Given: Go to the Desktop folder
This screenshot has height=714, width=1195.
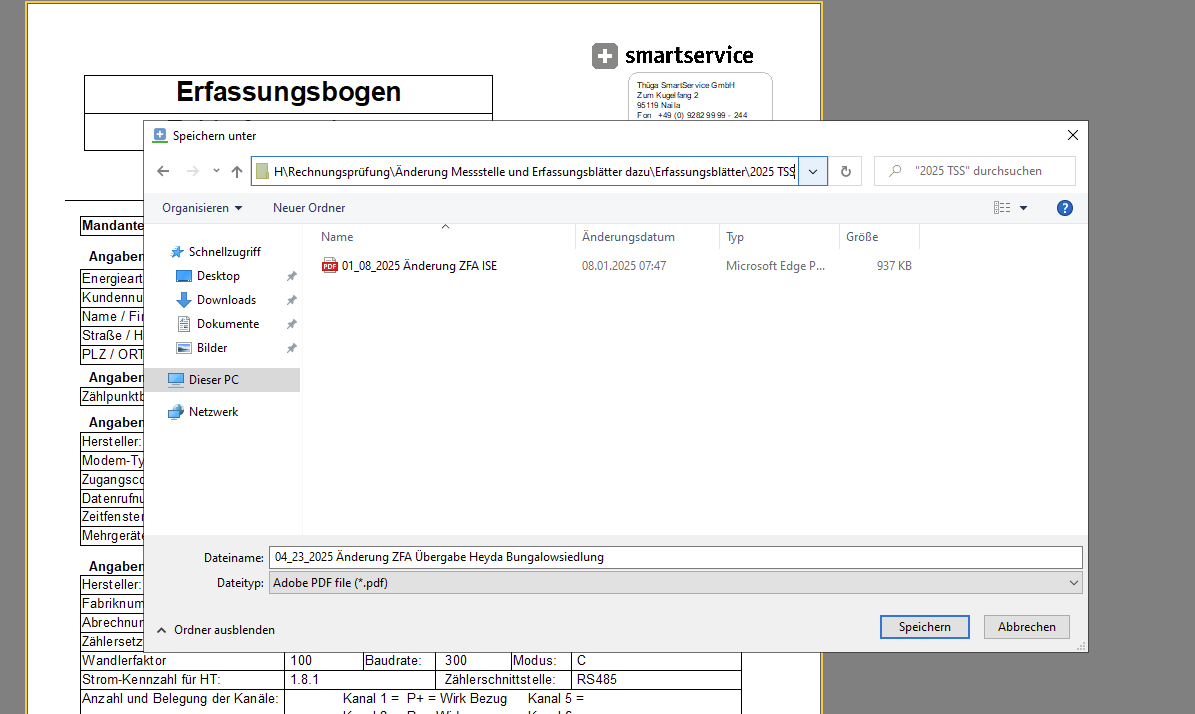Looking at the screenshot, I should [218, 276].
